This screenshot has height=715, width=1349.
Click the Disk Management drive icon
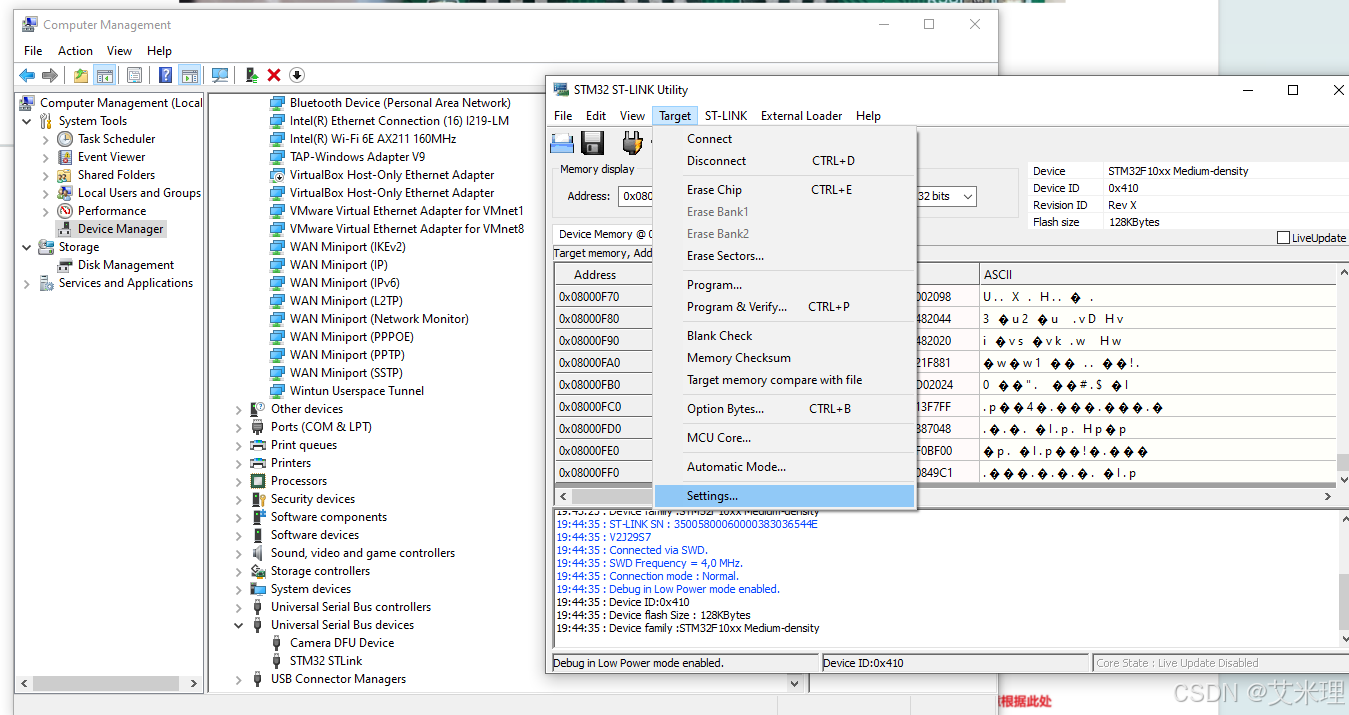pos(65,265)
